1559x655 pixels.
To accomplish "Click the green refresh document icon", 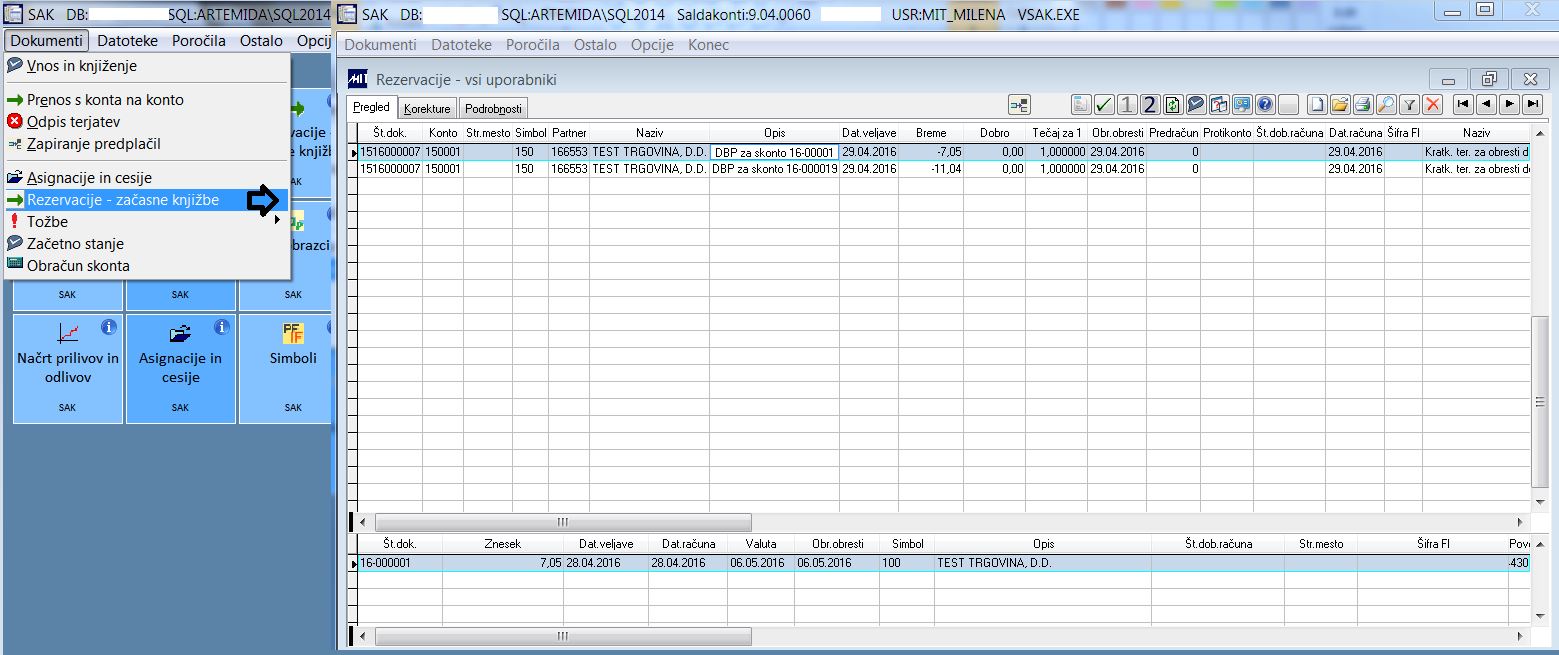I will [x=1173, y=105].
